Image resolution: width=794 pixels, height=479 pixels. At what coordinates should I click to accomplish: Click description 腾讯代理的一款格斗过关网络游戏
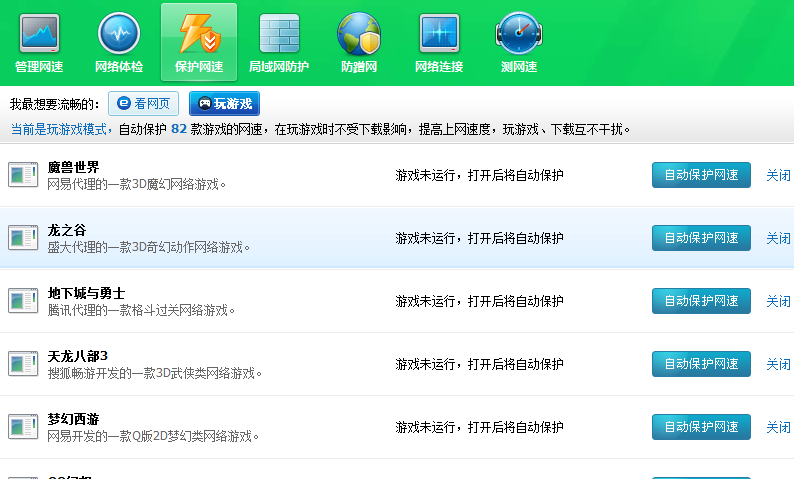(141, 310)
